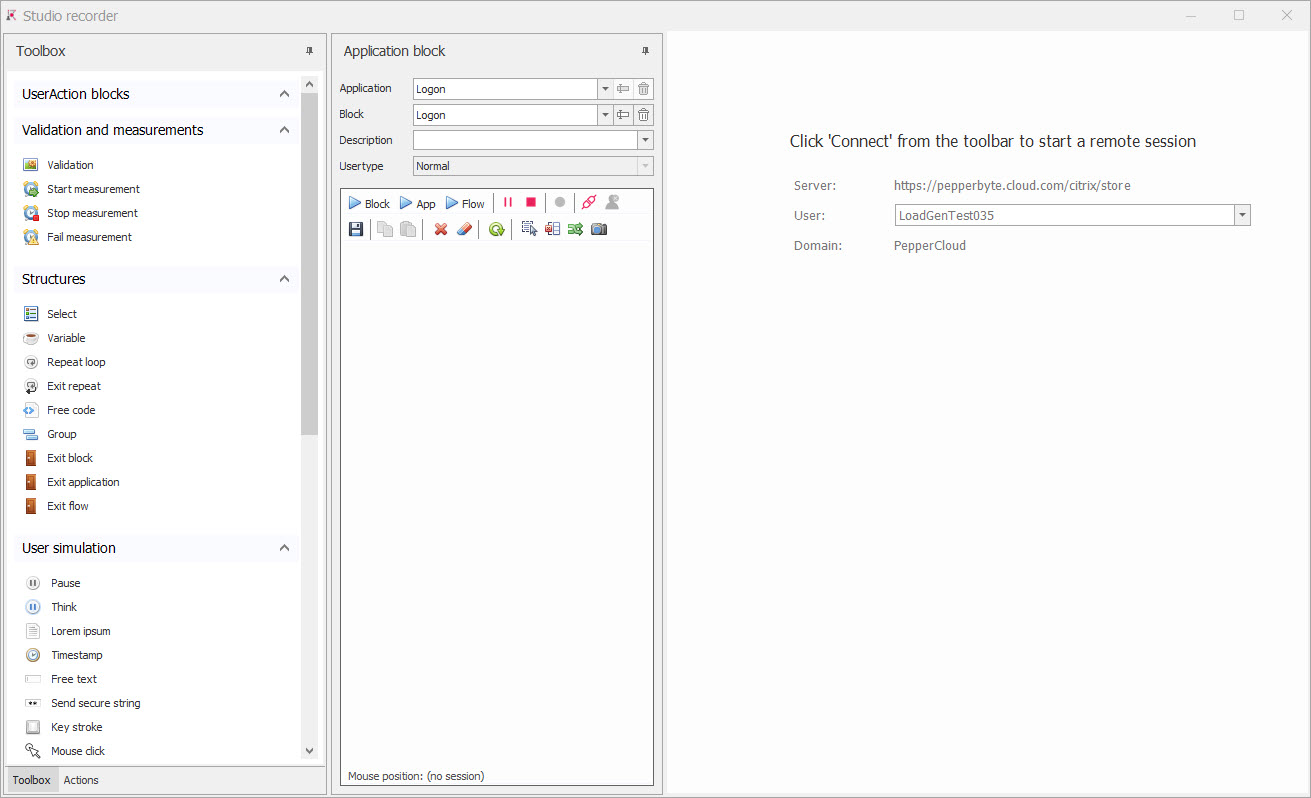Viewport: 1311px width, 798px height.
Task: Click the grey record circle icon
Action: [x=560, y=203]
